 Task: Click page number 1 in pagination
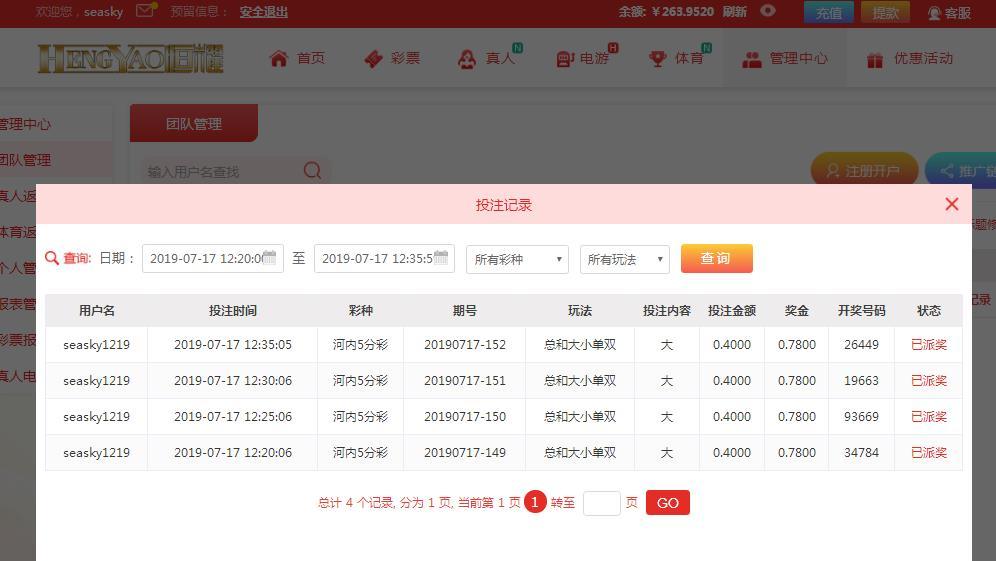[535, 502]
